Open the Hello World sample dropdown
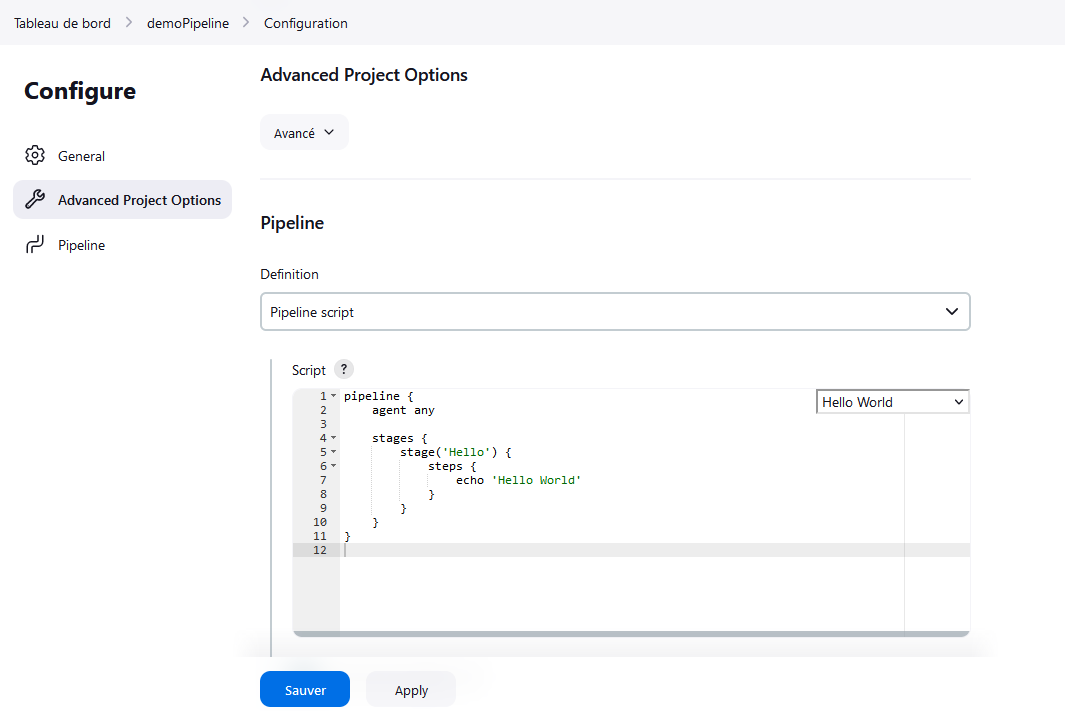This screenshot has width=1065, height=711. 892,402
